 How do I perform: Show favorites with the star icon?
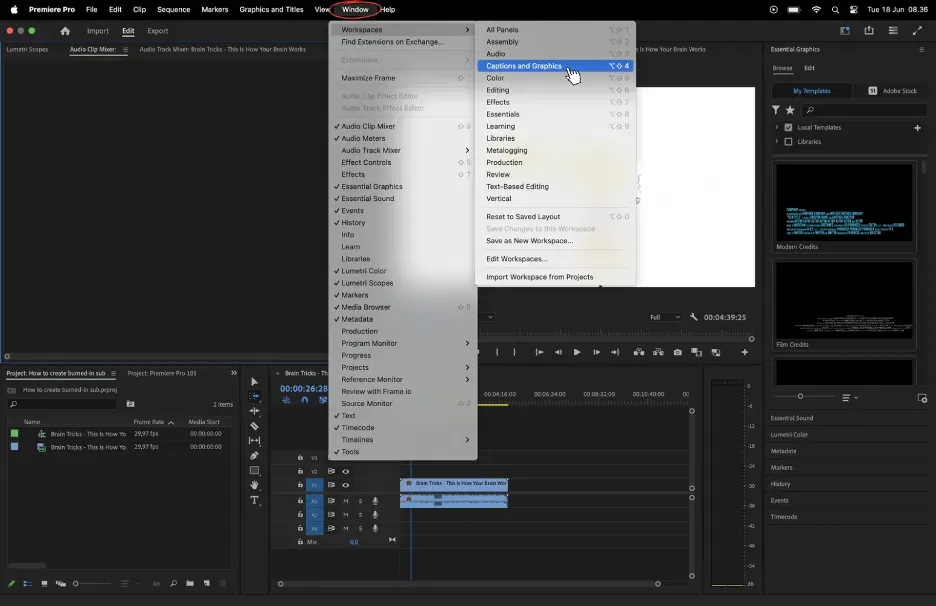tap(790, 110)
